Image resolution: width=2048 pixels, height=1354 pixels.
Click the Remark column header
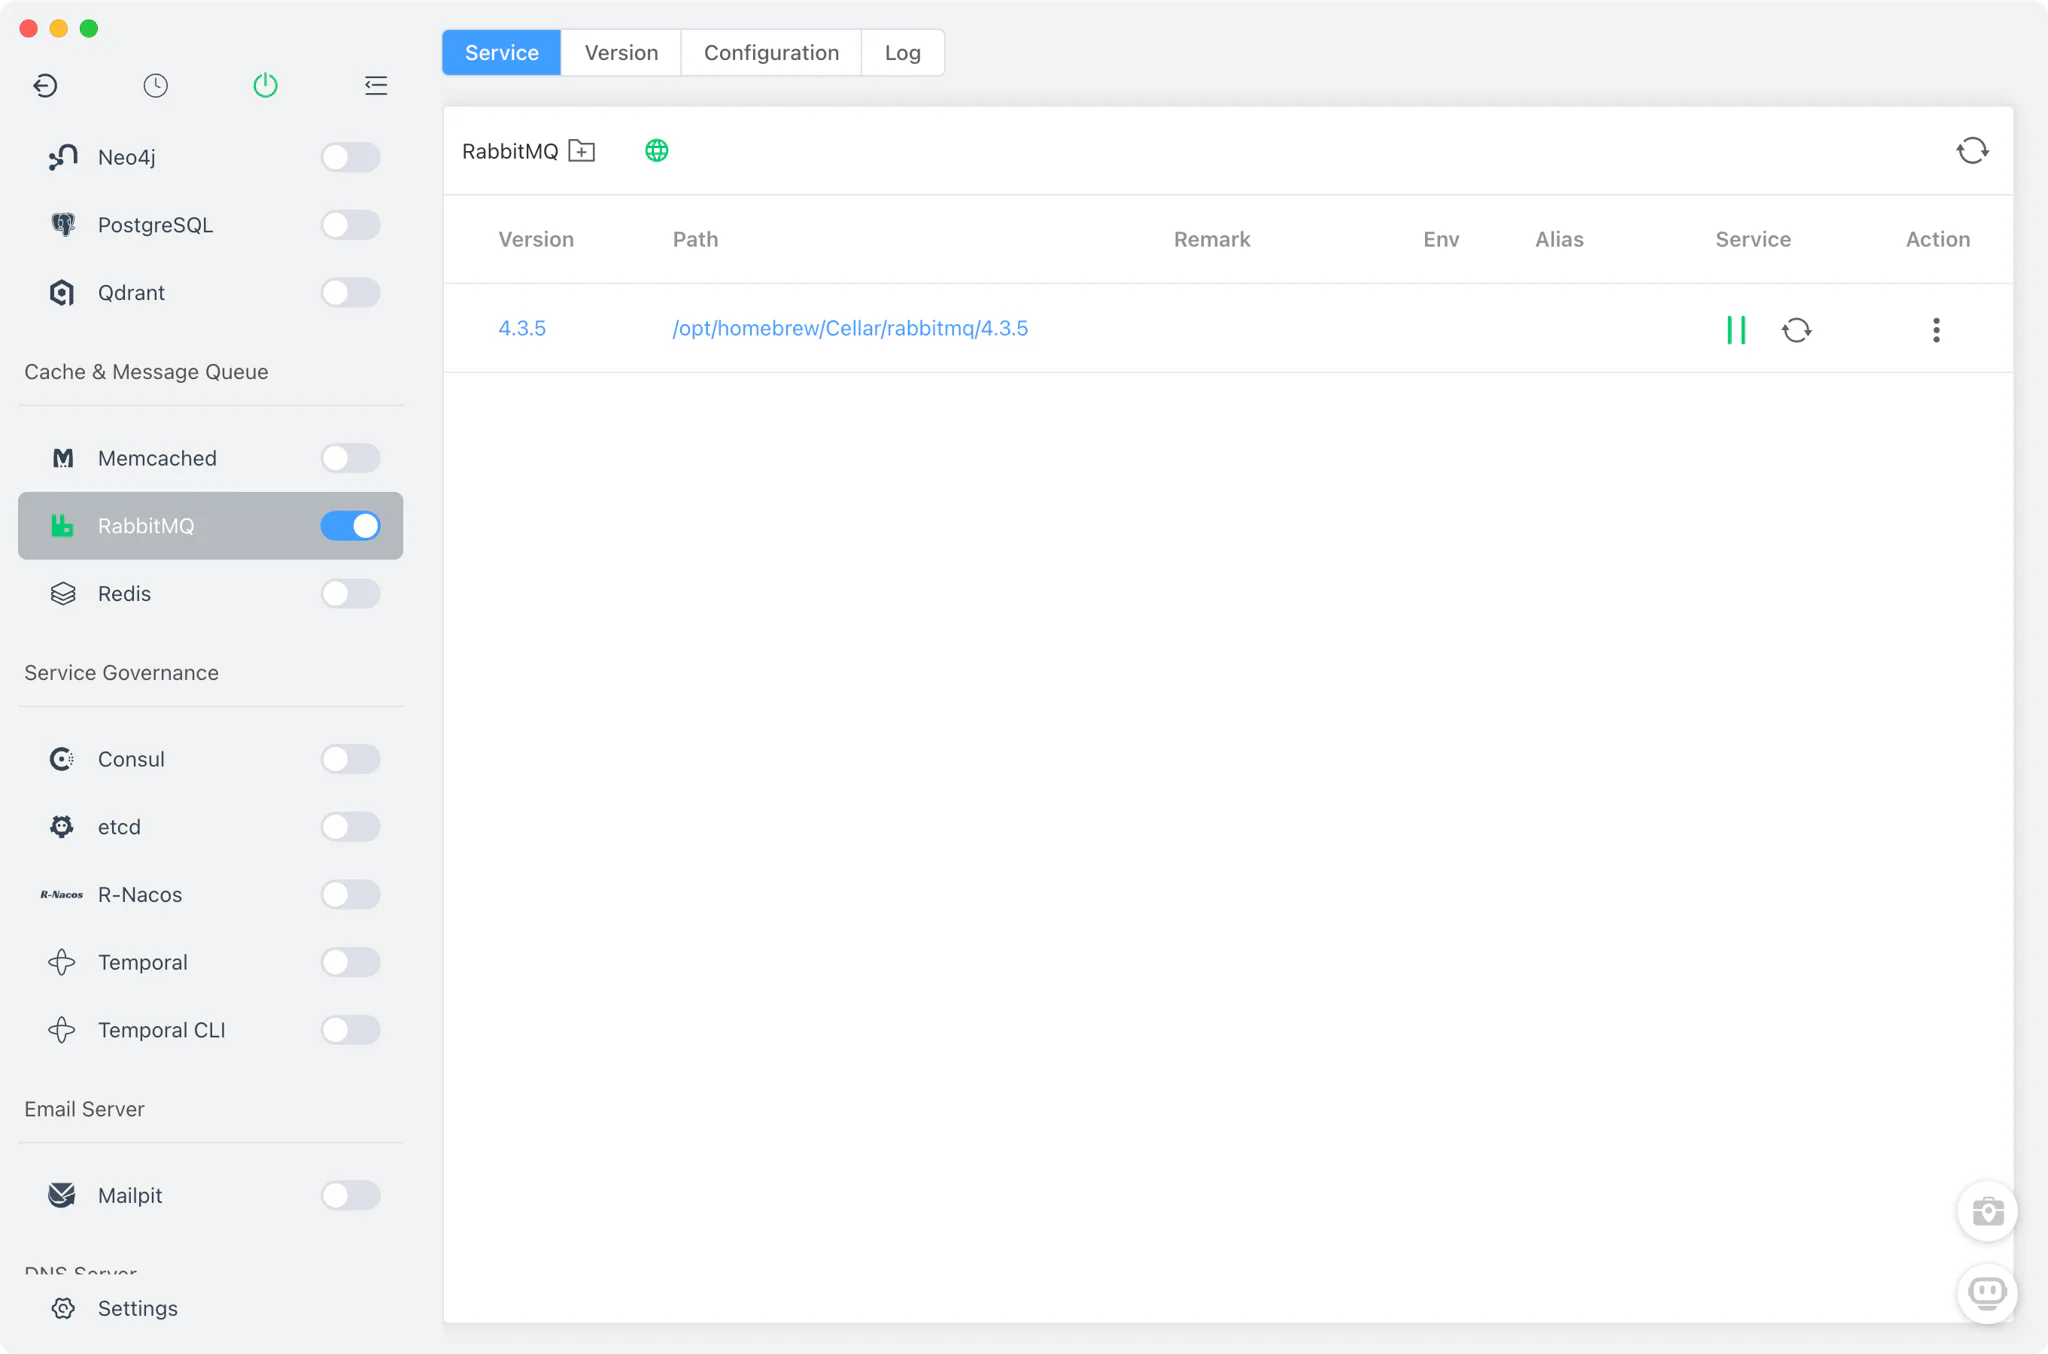[1212, 239]
